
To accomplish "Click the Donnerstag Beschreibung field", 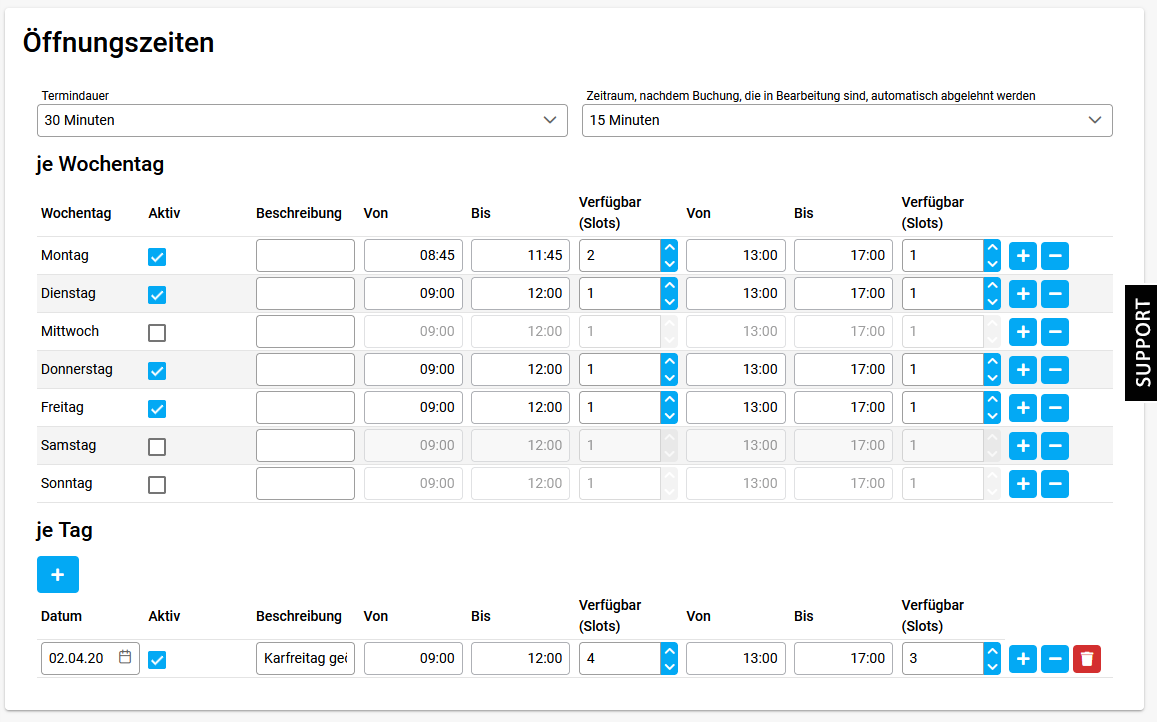I will 305,370.
